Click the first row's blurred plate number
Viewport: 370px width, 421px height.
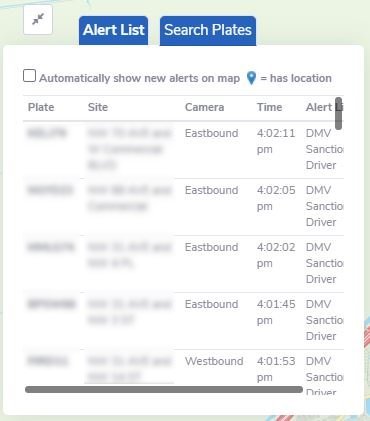(47, 133)
